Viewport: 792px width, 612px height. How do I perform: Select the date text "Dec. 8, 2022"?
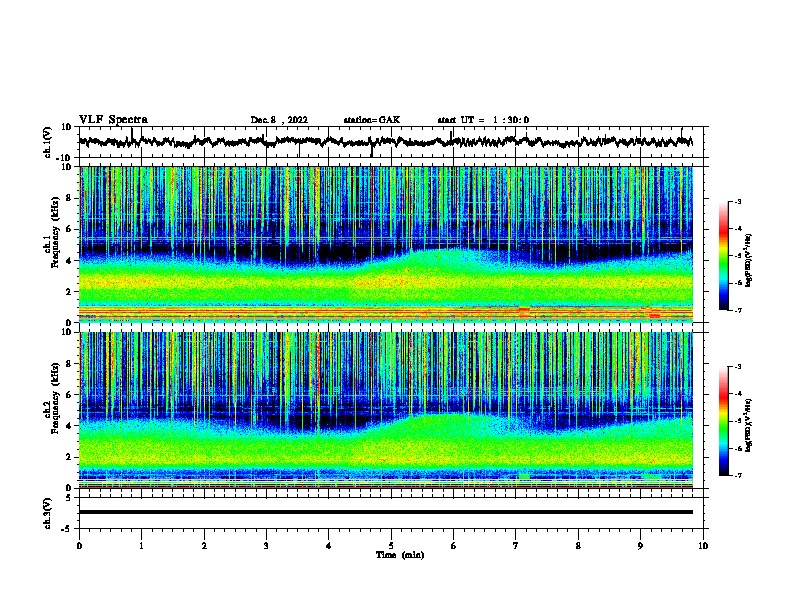pyautogui.click(x=279, y=120)
